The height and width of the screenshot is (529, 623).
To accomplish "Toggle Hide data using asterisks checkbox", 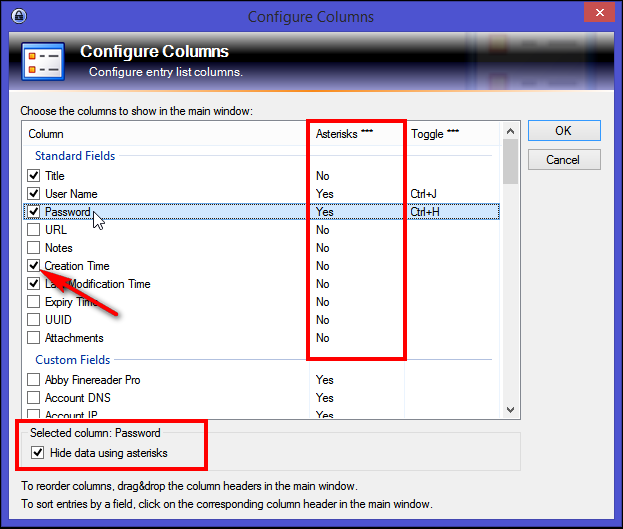I will (x=38, y=453).
